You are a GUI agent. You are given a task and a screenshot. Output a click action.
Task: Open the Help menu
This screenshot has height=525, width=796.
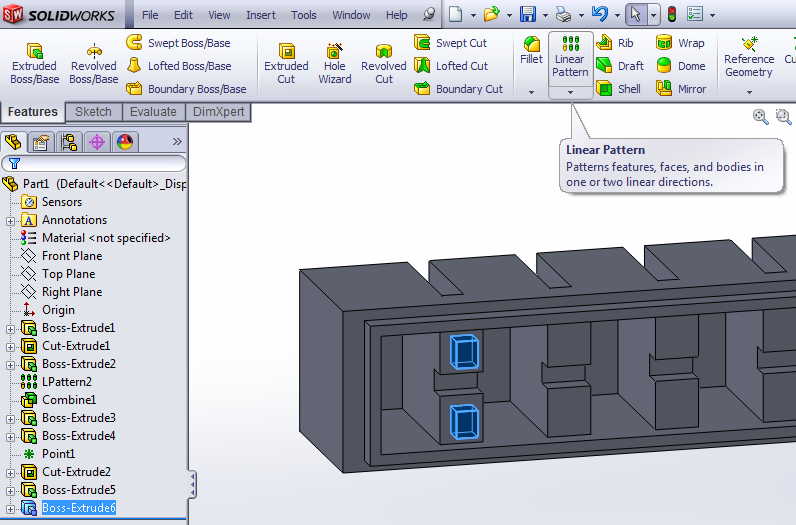coord(396,15)
